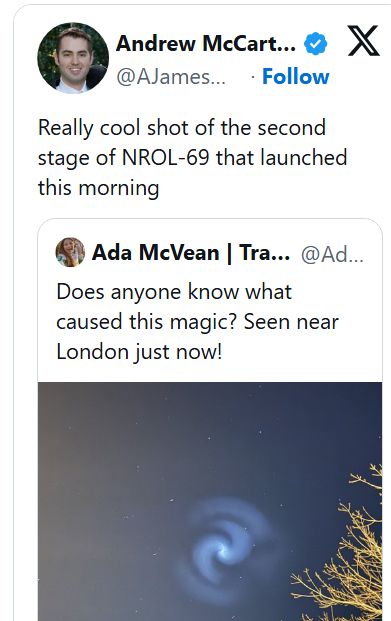This screenshot has height=621, width=391.
Task: Open Ada McVean's small avatar
Action: (x=70, y=252)
